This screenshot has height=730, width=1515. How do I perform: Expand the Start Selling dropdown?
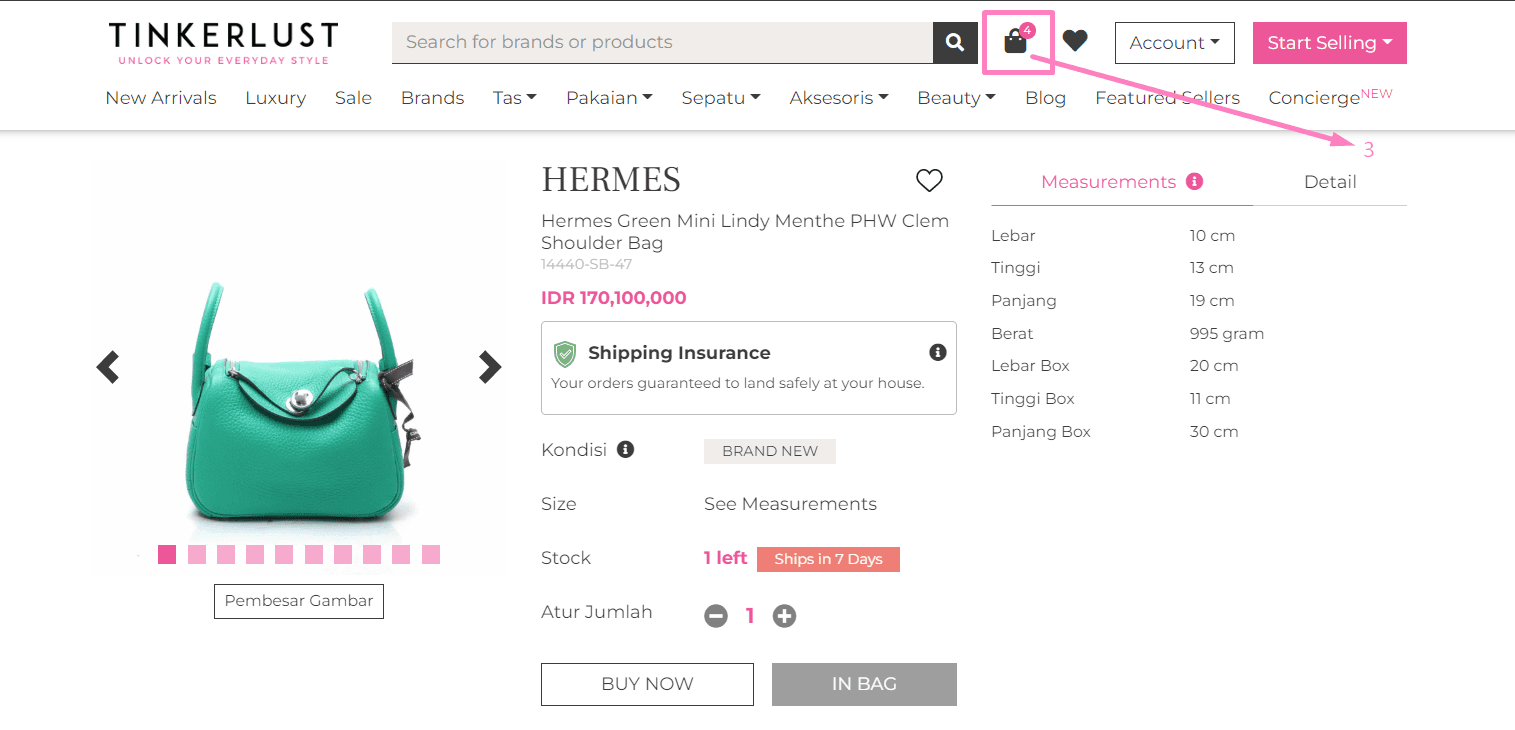tap(1330, 43)
